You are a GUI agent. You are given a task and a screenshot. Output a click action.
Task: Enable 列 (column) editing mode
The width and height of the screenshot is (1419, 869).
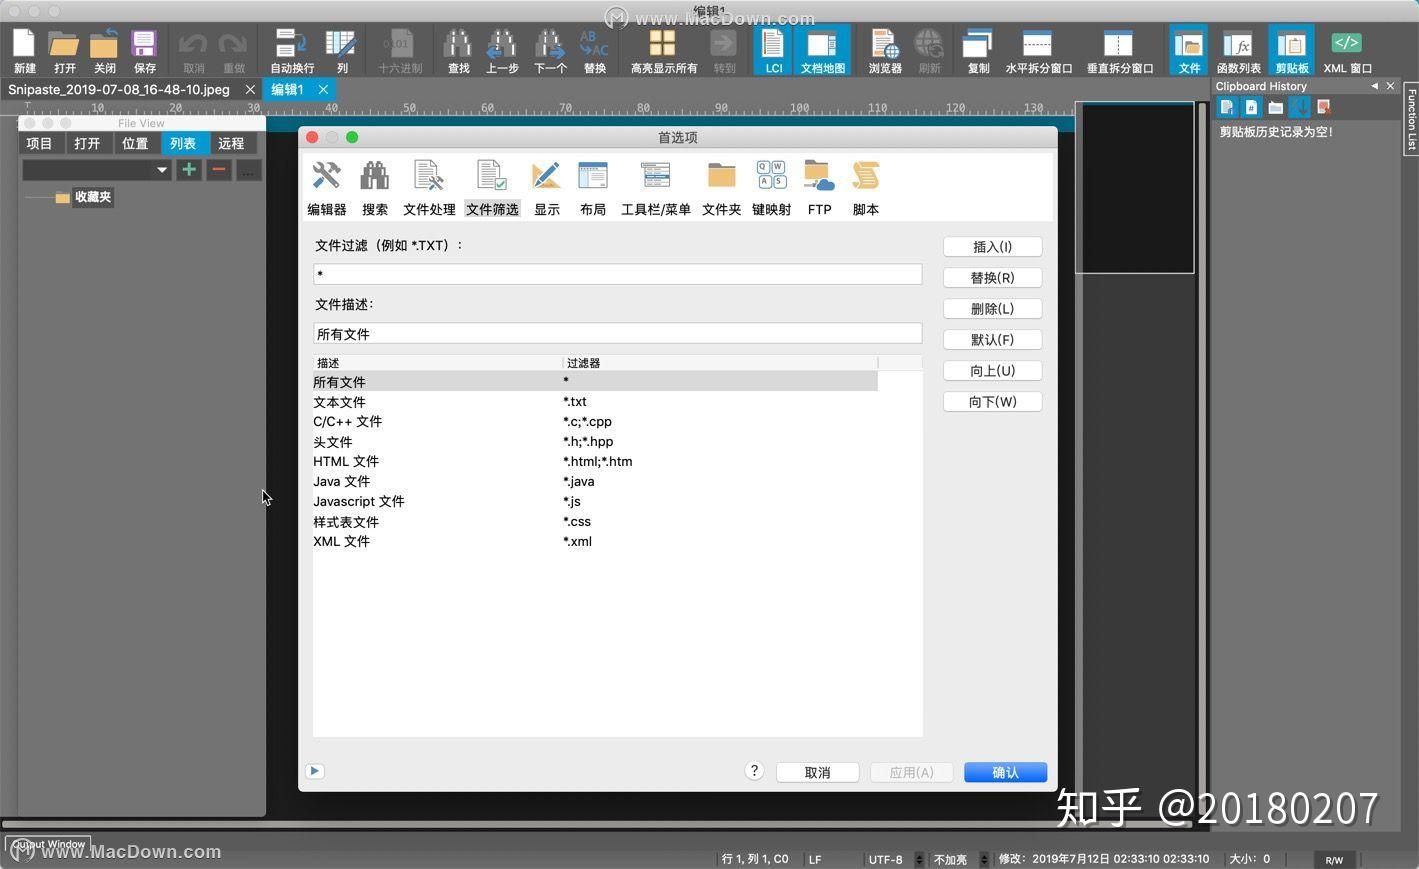click(341, 48)
